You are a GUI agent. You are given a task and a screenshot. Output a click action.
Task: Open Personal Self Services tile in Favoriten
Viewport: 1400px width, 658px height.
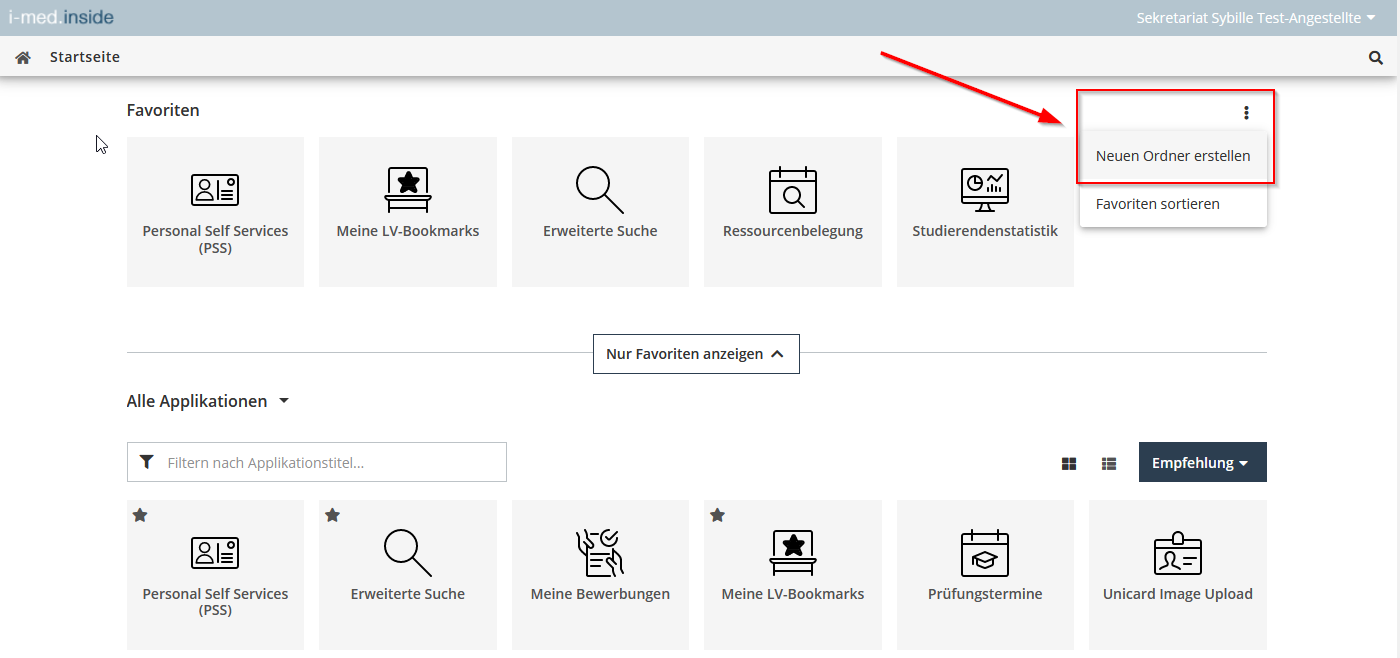click(215, 212)
